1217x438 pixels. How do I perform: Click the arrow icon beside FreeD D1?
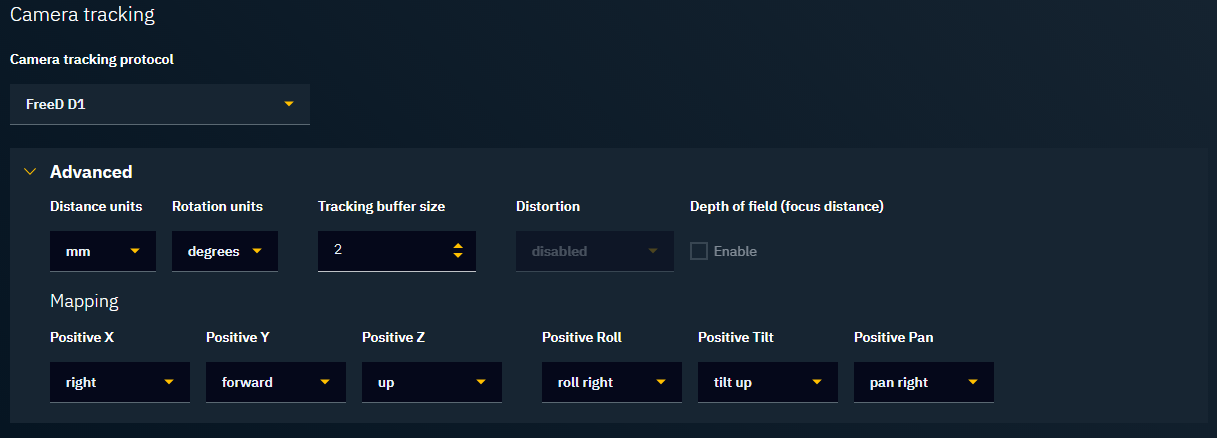click(289, 104)
